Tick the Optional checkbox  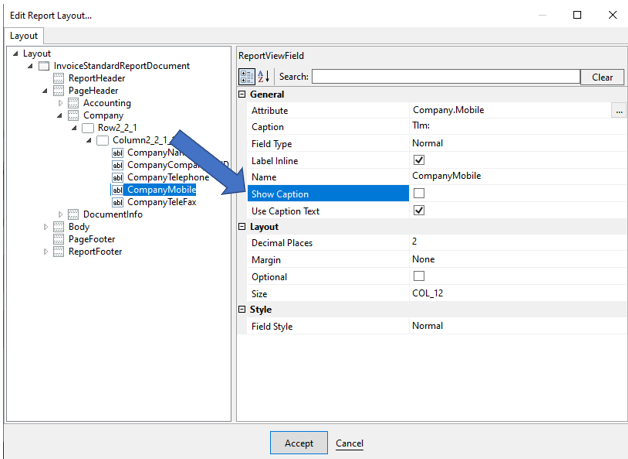pyautogui.click(x=419, y=276)
